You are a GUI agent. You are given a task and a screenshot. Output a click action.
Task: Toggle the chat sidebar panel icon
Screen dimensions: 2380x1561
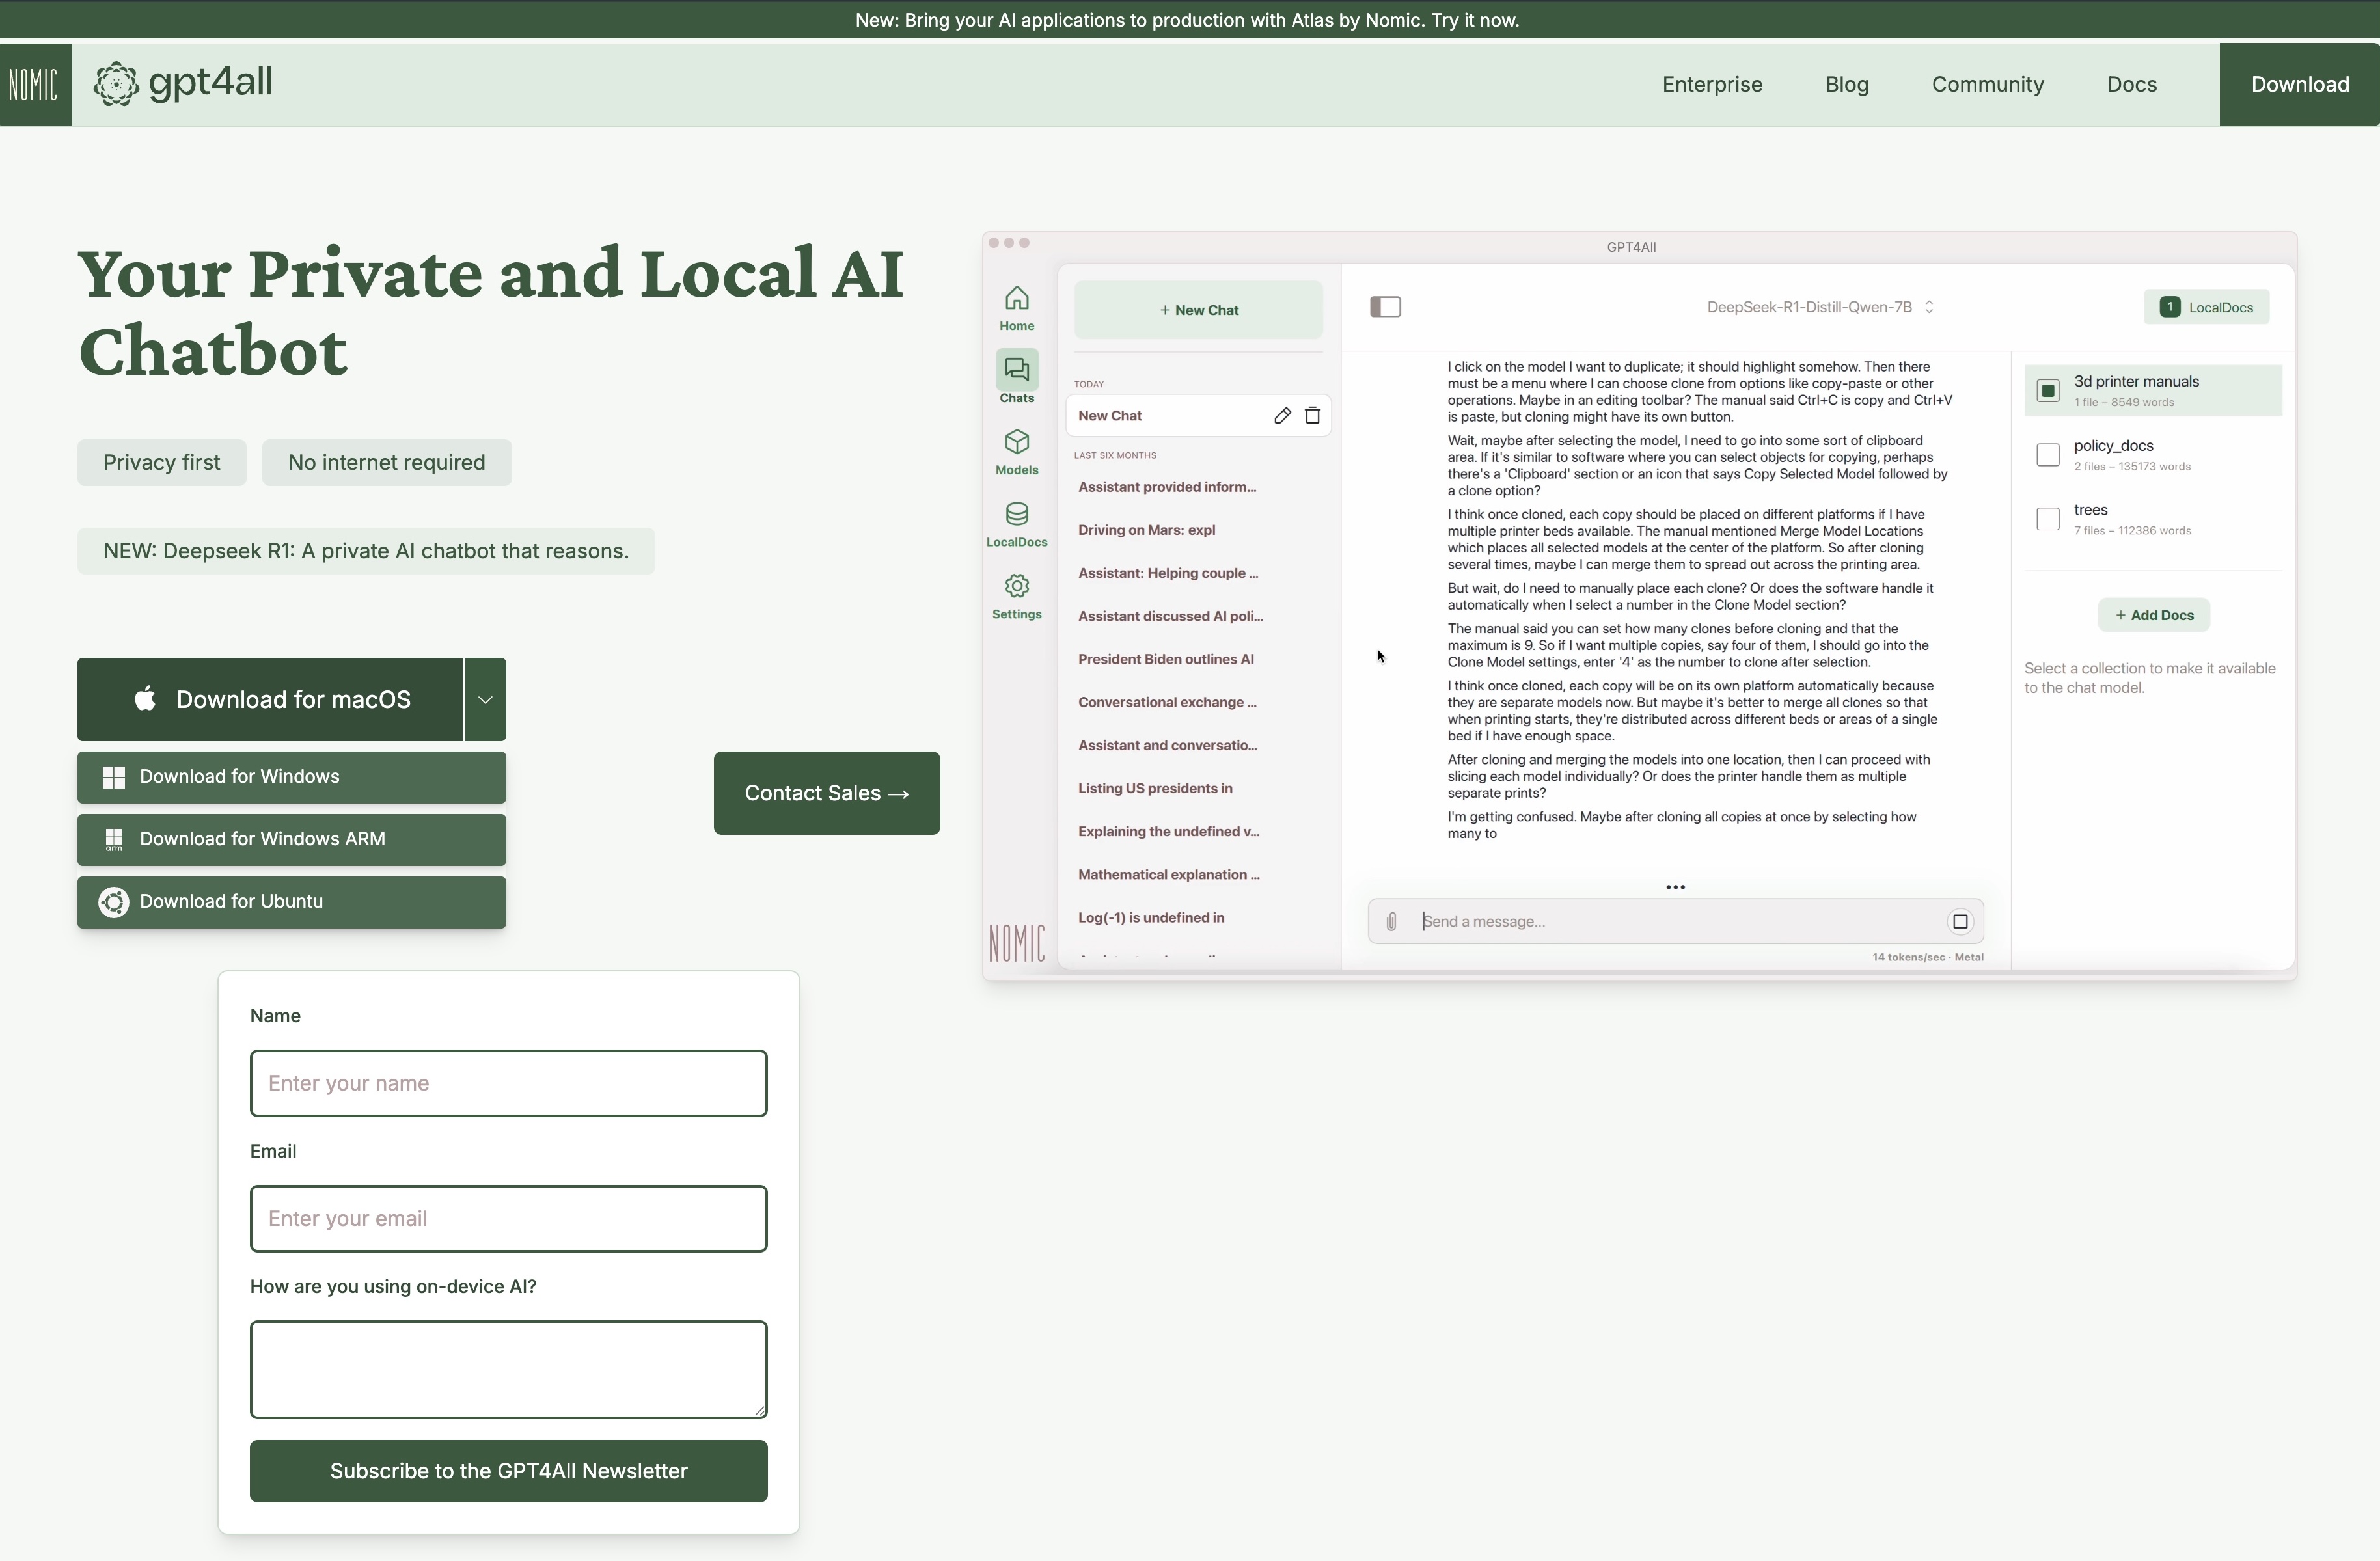(x=1385, y=307)
